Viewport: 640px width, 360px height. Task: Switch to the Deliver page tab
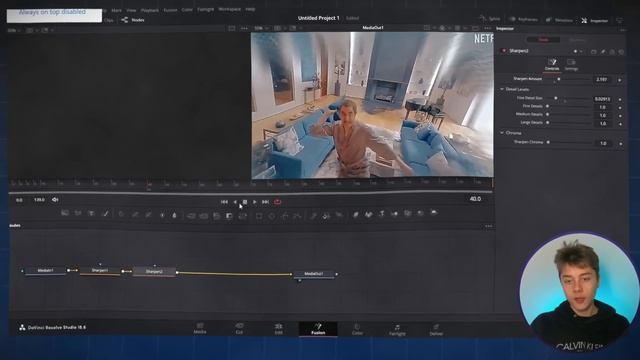[436, 330]
